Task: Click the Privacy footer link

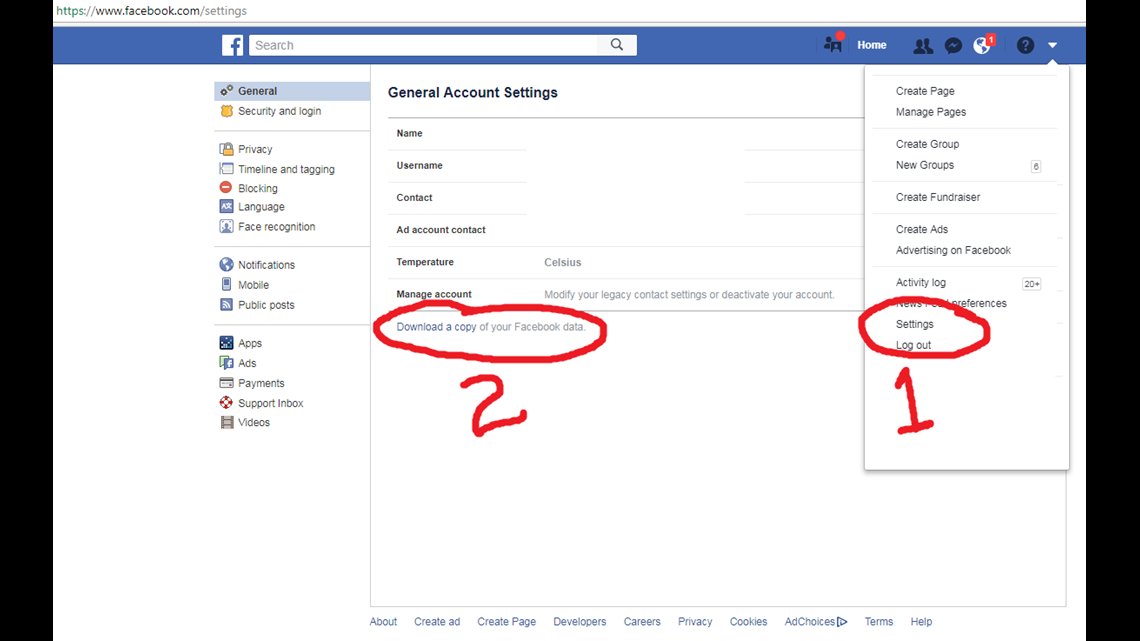Action: (695, 621)
